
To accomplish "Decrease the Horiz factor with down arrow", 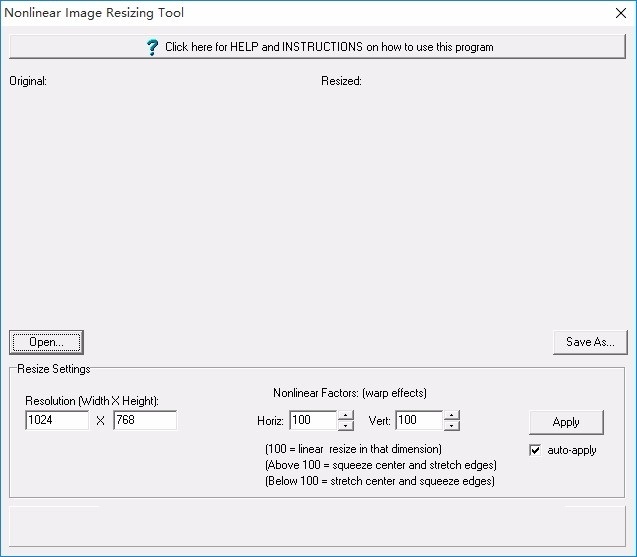I will point(345,426).
